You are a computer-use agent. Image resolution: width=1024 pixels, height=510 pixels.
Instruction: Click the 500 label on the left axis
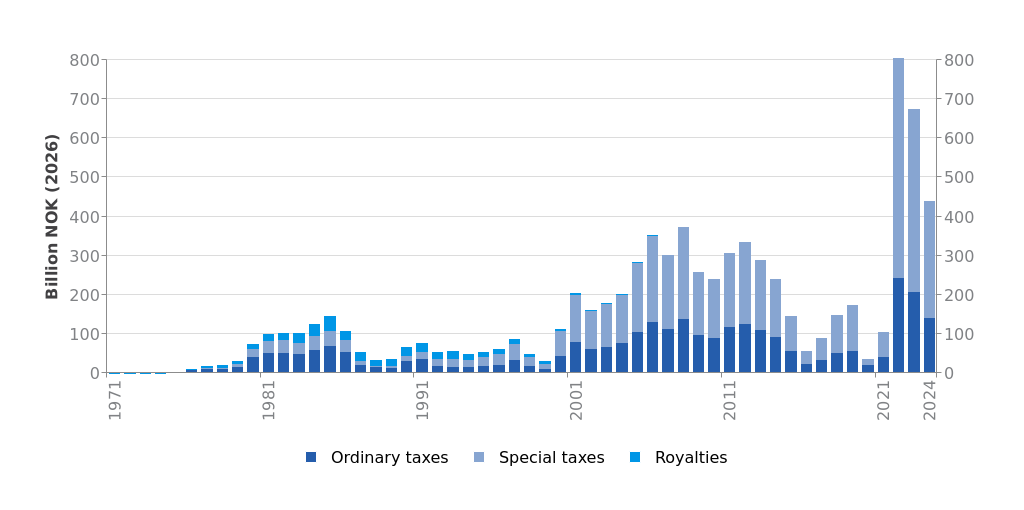85,177
